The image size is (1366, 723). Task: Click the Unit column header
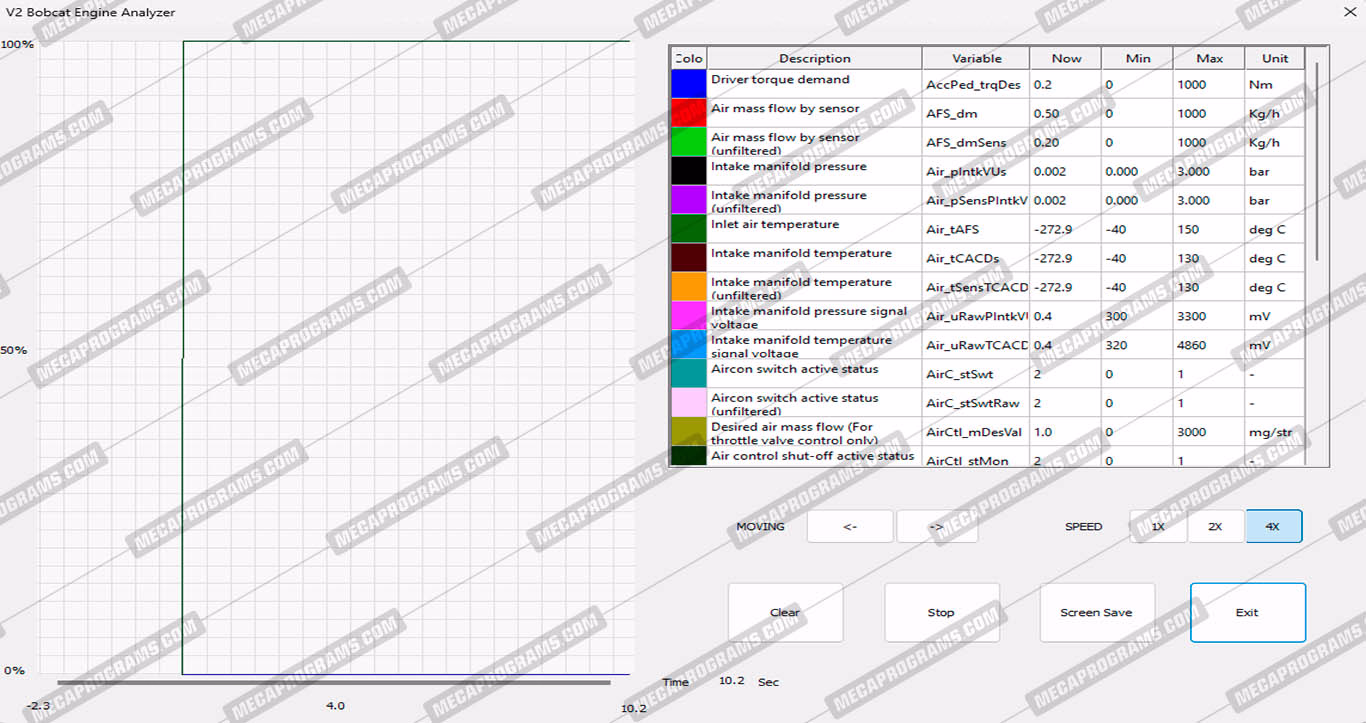[x=1275, y=58]
